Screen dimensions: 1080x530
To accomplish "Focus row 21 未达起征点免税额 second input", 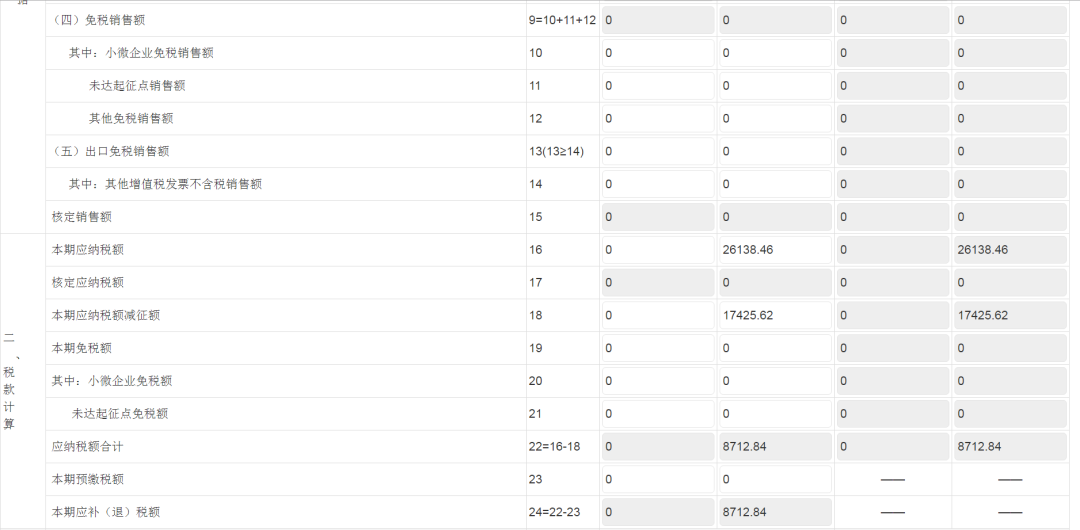I will pos(775,414).
